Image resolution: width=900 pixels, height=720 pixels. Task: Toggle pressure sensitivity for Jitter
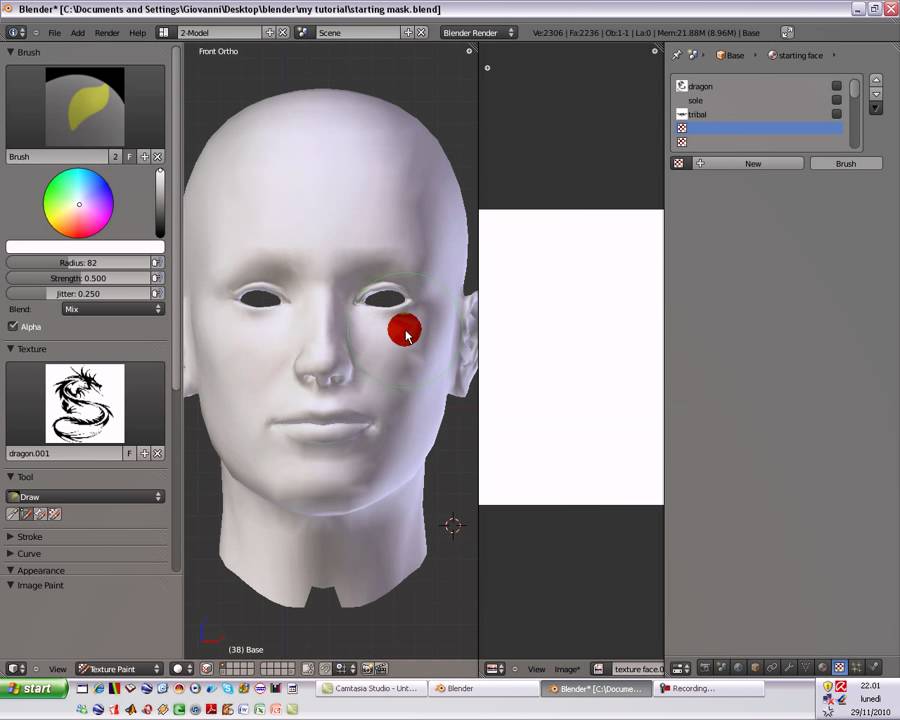[x=157, y=293]
